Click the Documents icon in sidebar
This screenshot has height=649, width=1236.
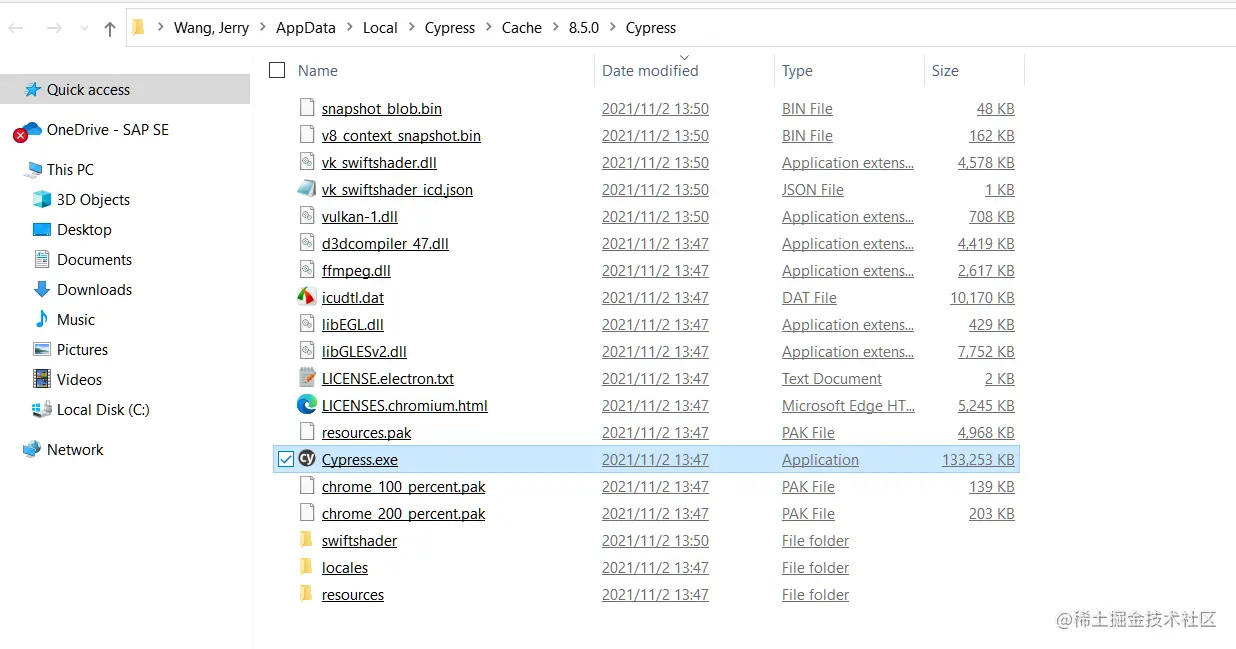click(x=42, y=259)
